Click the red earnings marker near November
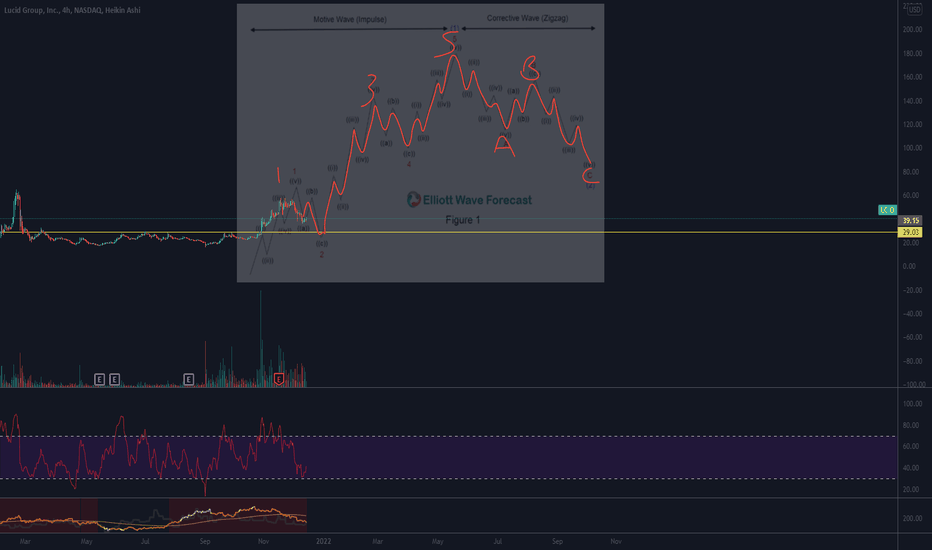Image resolution: width=932 pixels, height=550 pixels. coord(279,379)
